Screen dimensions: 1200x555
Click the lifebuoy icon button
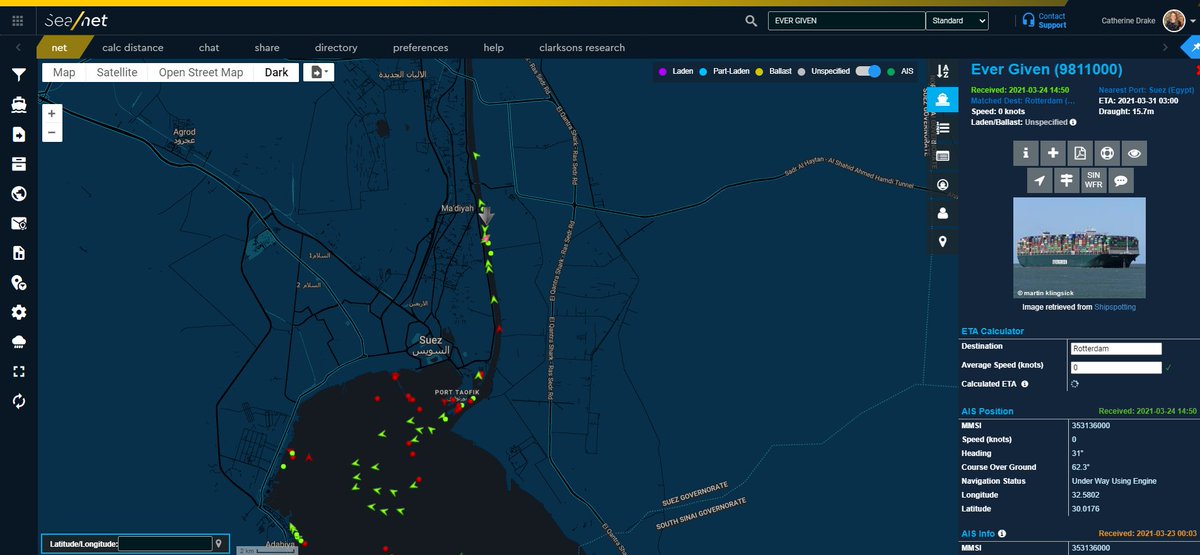pos(1106,153)
